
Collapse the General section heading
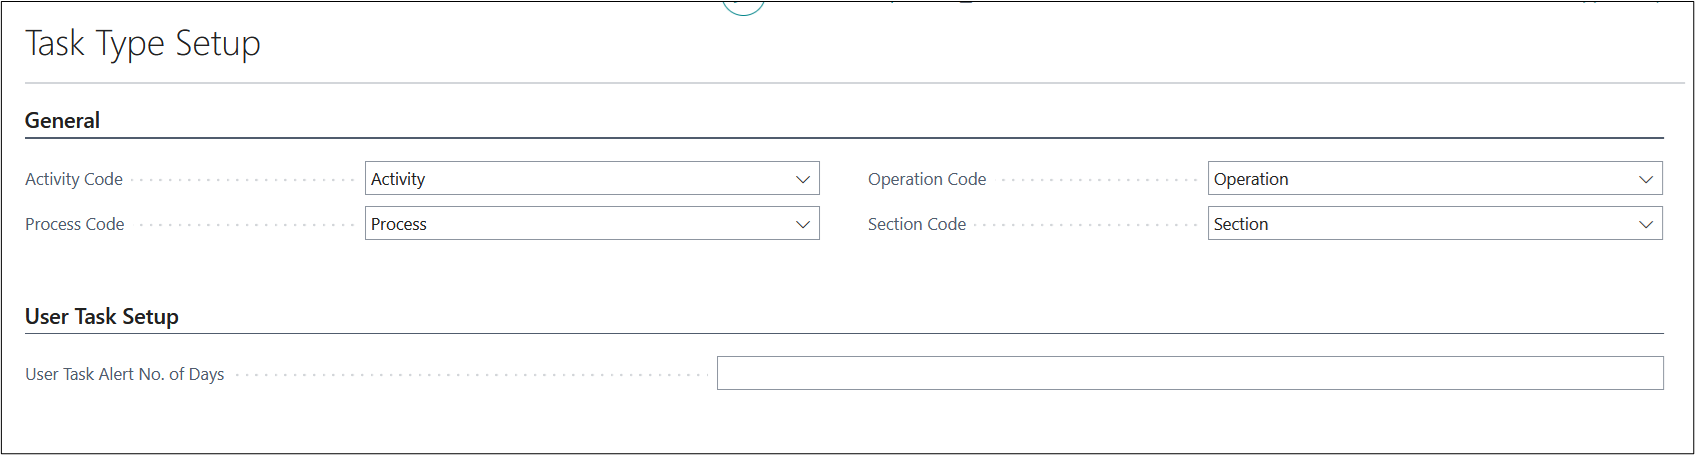coord(62,121)
